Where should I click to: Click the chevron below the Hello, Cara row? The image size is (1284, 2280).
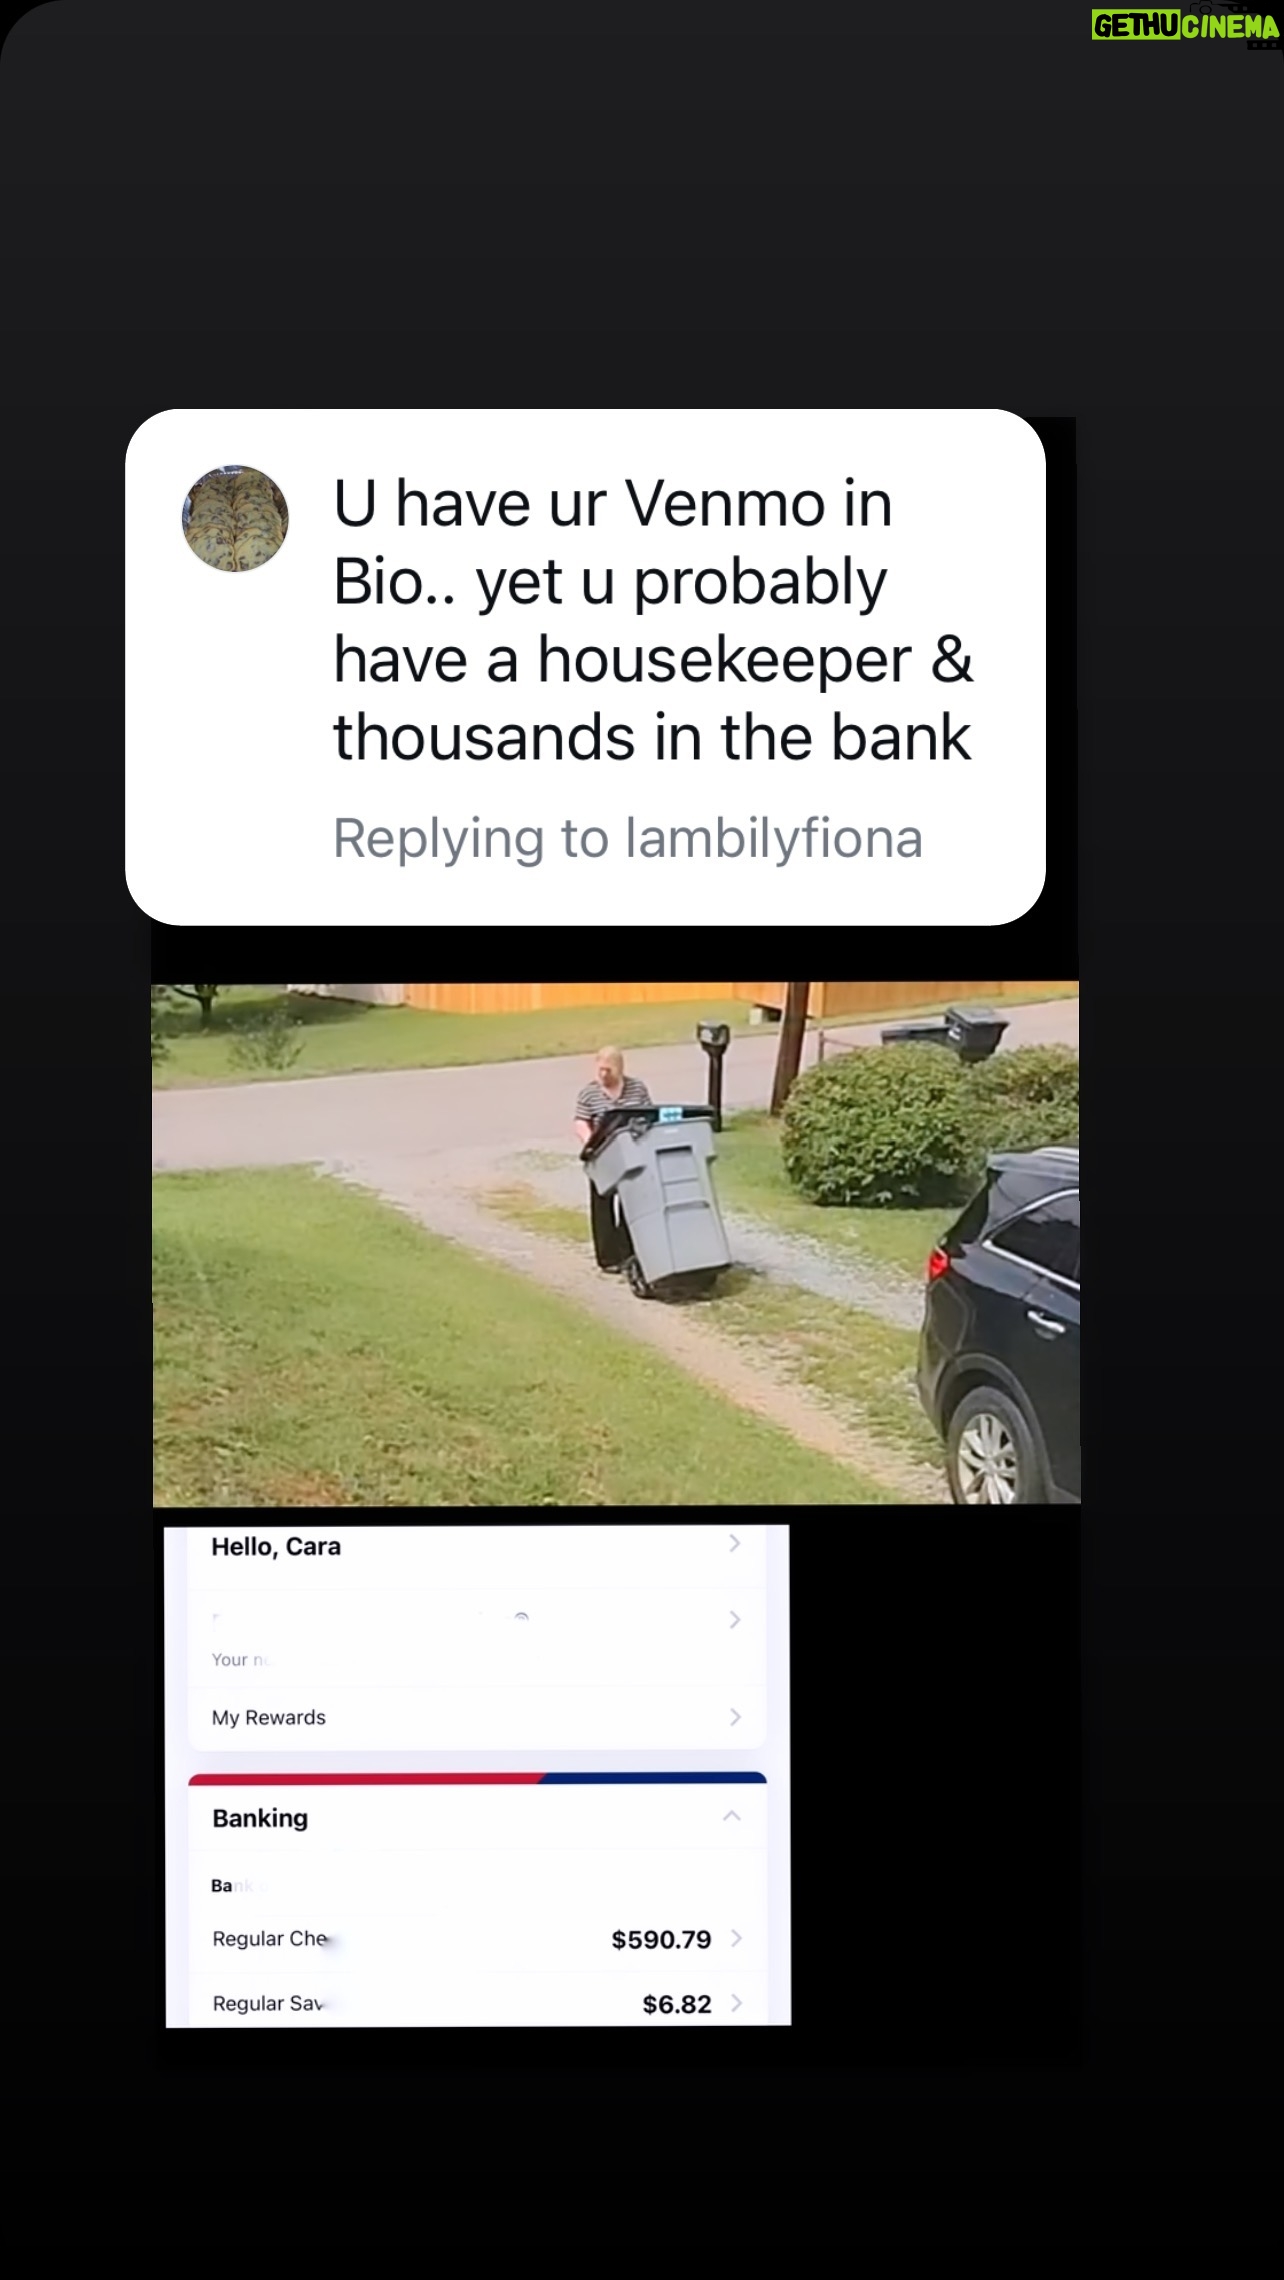[x=735, y=1619]
